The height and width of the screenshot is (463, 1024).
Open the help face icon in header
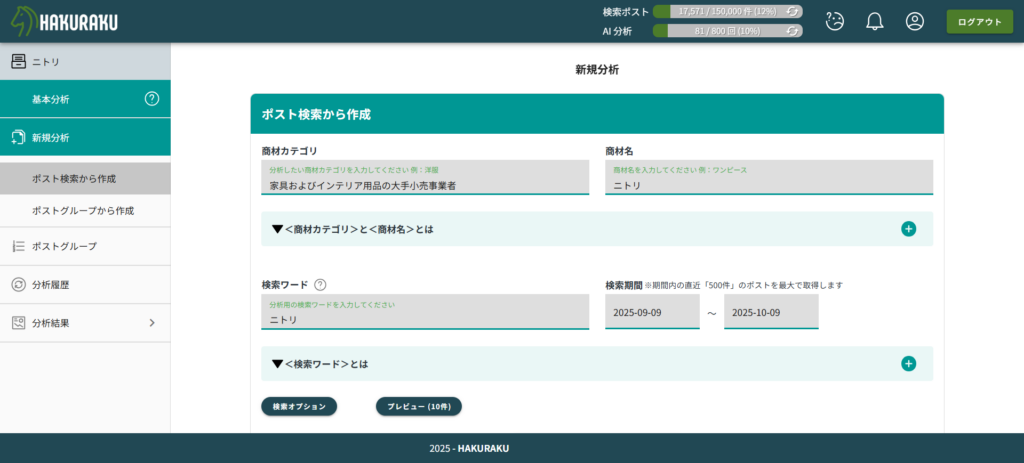click(x=835, y=21)
